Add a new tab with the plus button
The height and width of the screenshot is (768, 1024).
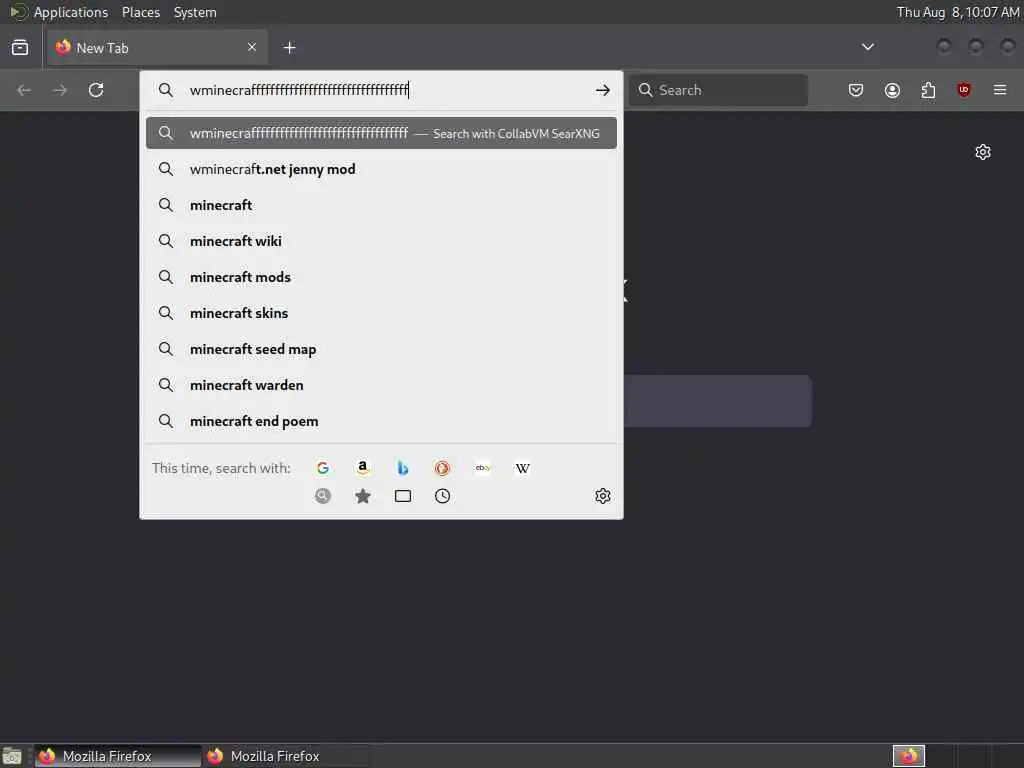pyautogui.click(x=289, y=48)
